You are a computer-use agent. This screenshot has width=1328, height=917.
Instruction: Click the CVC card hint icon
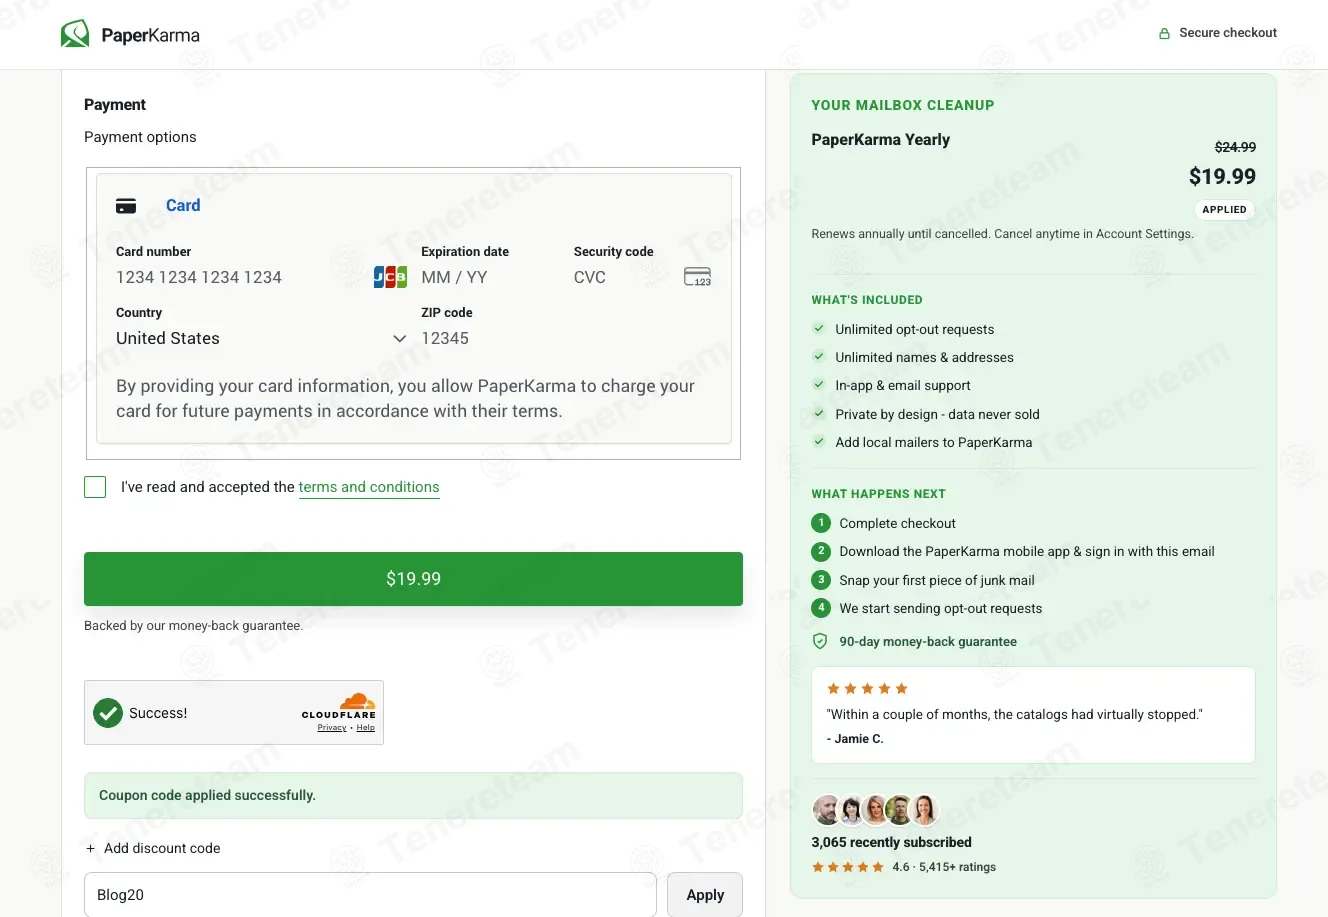(697, 277)
